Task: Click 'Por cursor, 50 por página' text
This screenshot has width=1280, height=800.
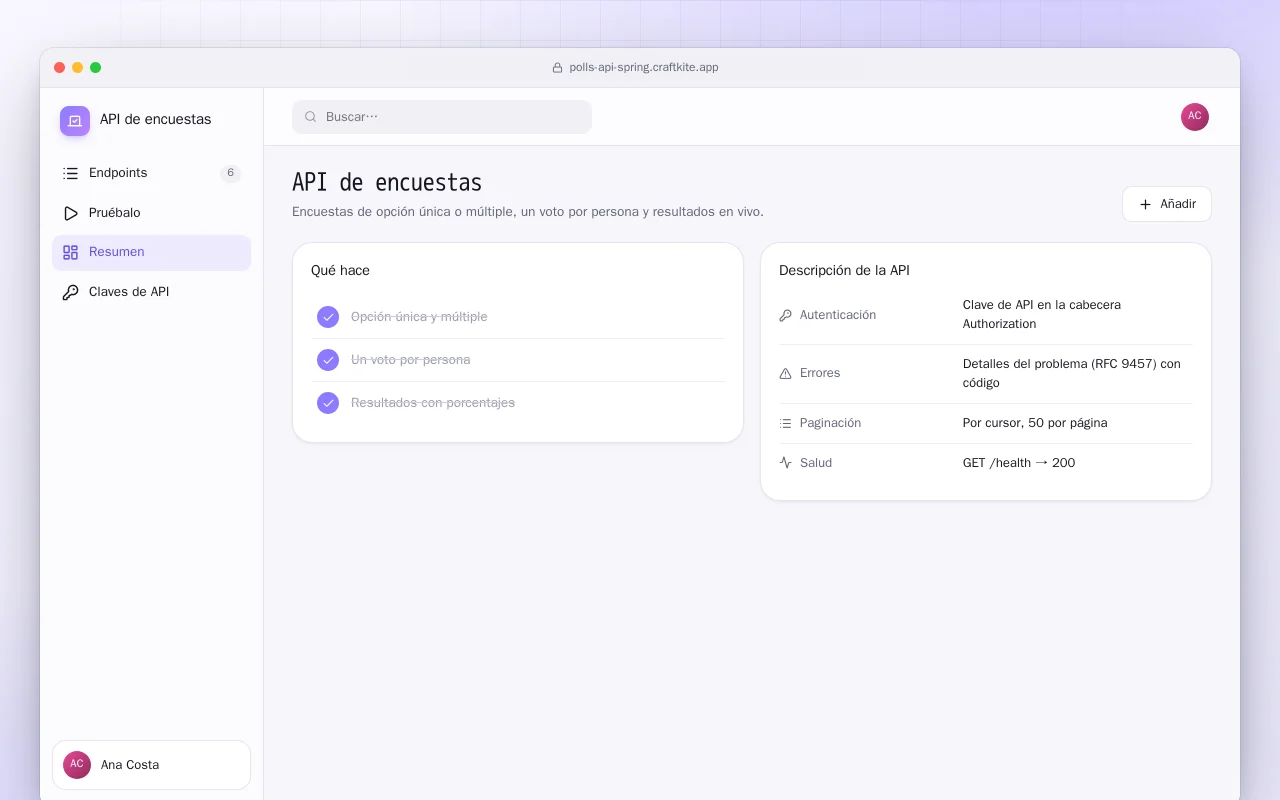Action: pyautogui.click(x=1035, y=423)
